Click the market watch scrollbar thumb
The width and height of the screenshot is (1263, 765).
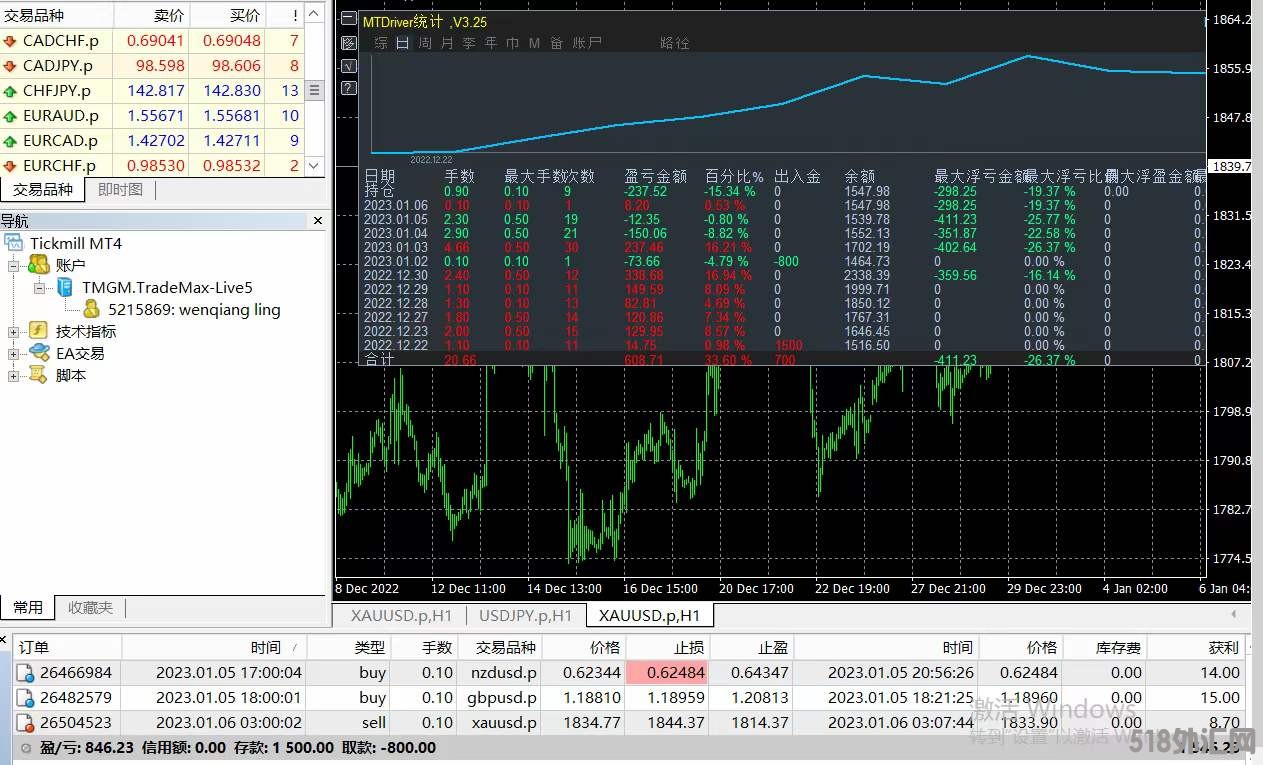(314, 90)
